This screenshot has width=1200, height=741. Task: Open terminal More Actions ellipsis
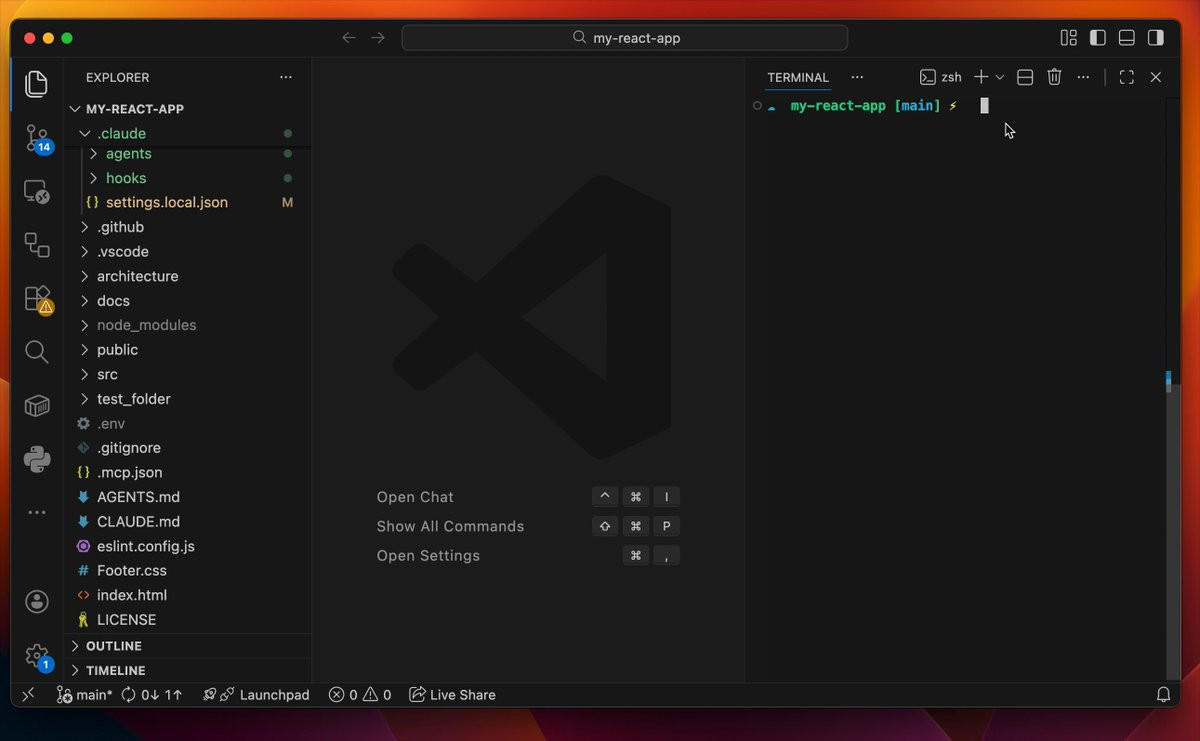point(1083,77)
